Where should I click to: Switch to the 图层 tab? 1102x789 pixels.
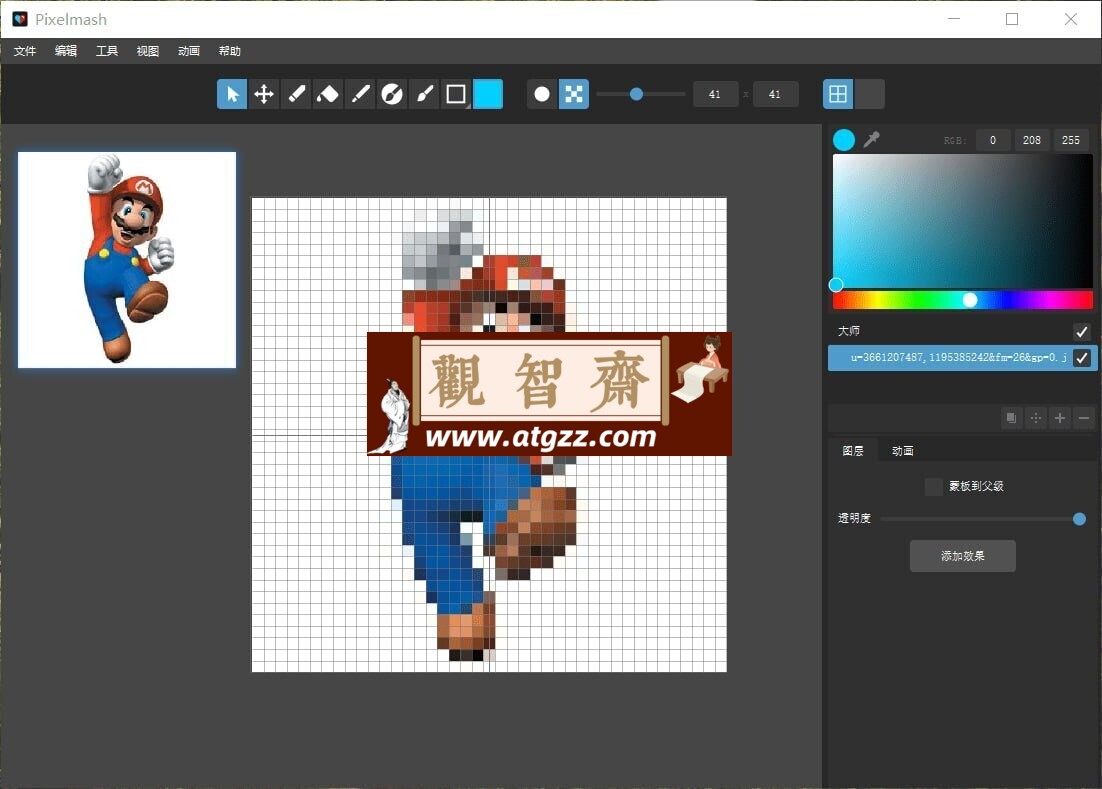[853, 450]
